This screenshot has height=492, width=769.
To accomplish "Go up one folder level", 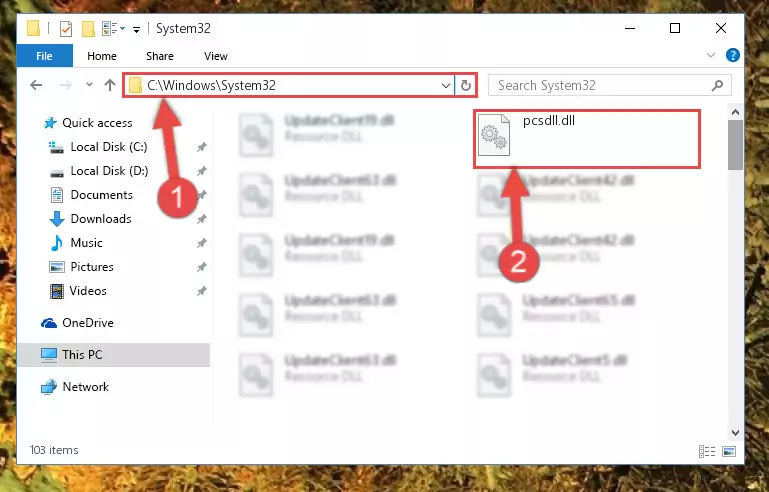I will [110, 85].
